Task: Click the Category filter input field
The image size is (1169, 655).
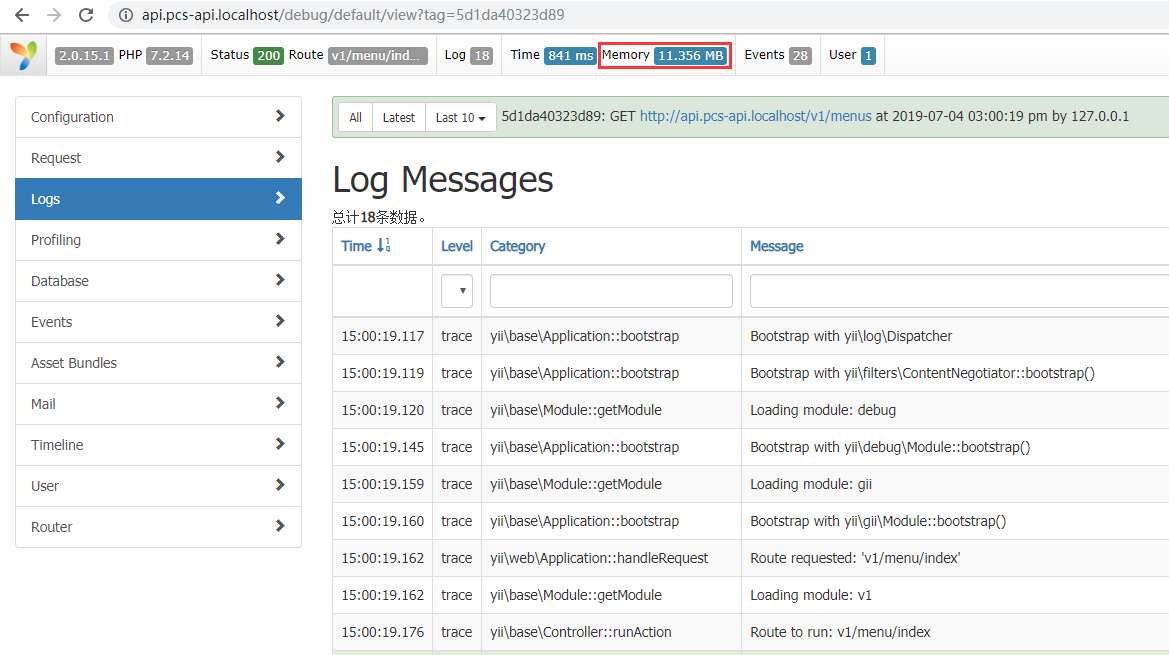Action: 611,291
